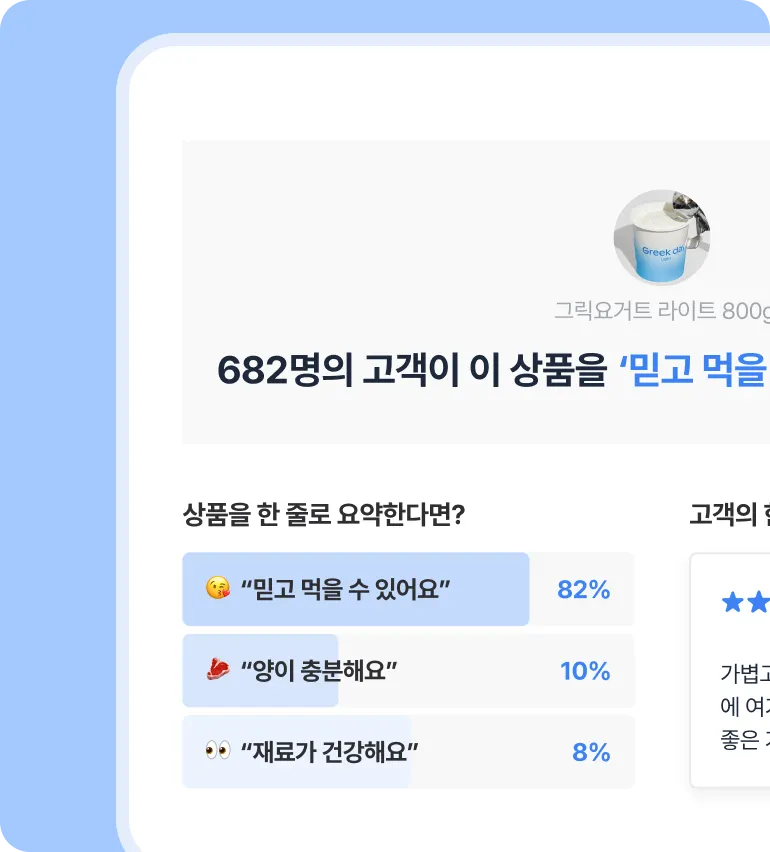
Task: Click the 10% percentage value
Action: [585, 670]
